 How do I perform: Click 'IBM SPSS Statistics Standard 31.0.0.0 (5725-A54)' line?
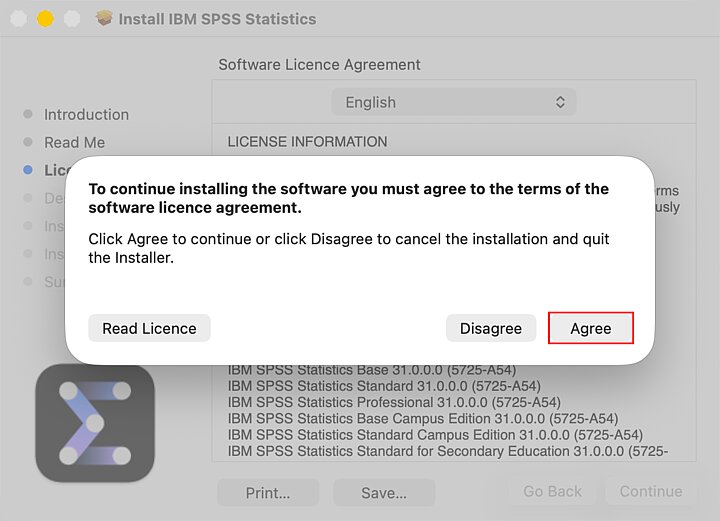click(384, 386)
